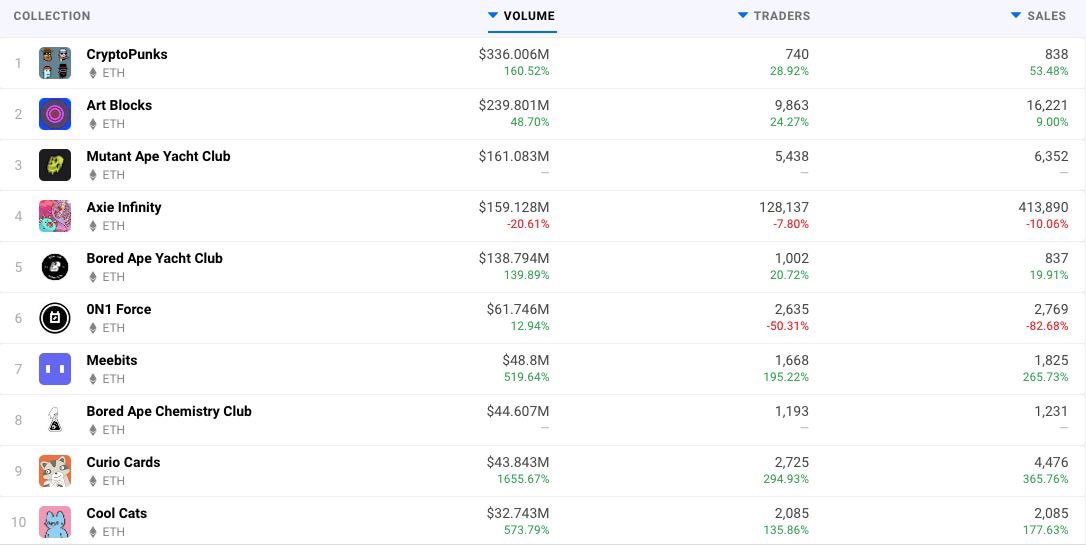Select the Mutant Ape Yacht Club icon

[55, 165]
